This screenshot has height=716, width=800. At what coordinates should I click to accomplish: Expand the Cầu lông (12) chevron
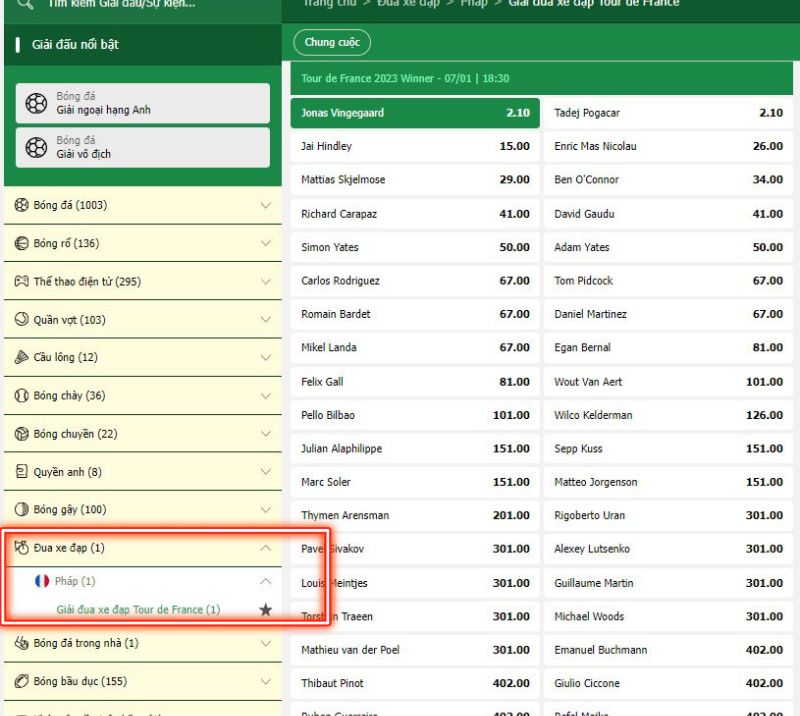pos(265,358)
